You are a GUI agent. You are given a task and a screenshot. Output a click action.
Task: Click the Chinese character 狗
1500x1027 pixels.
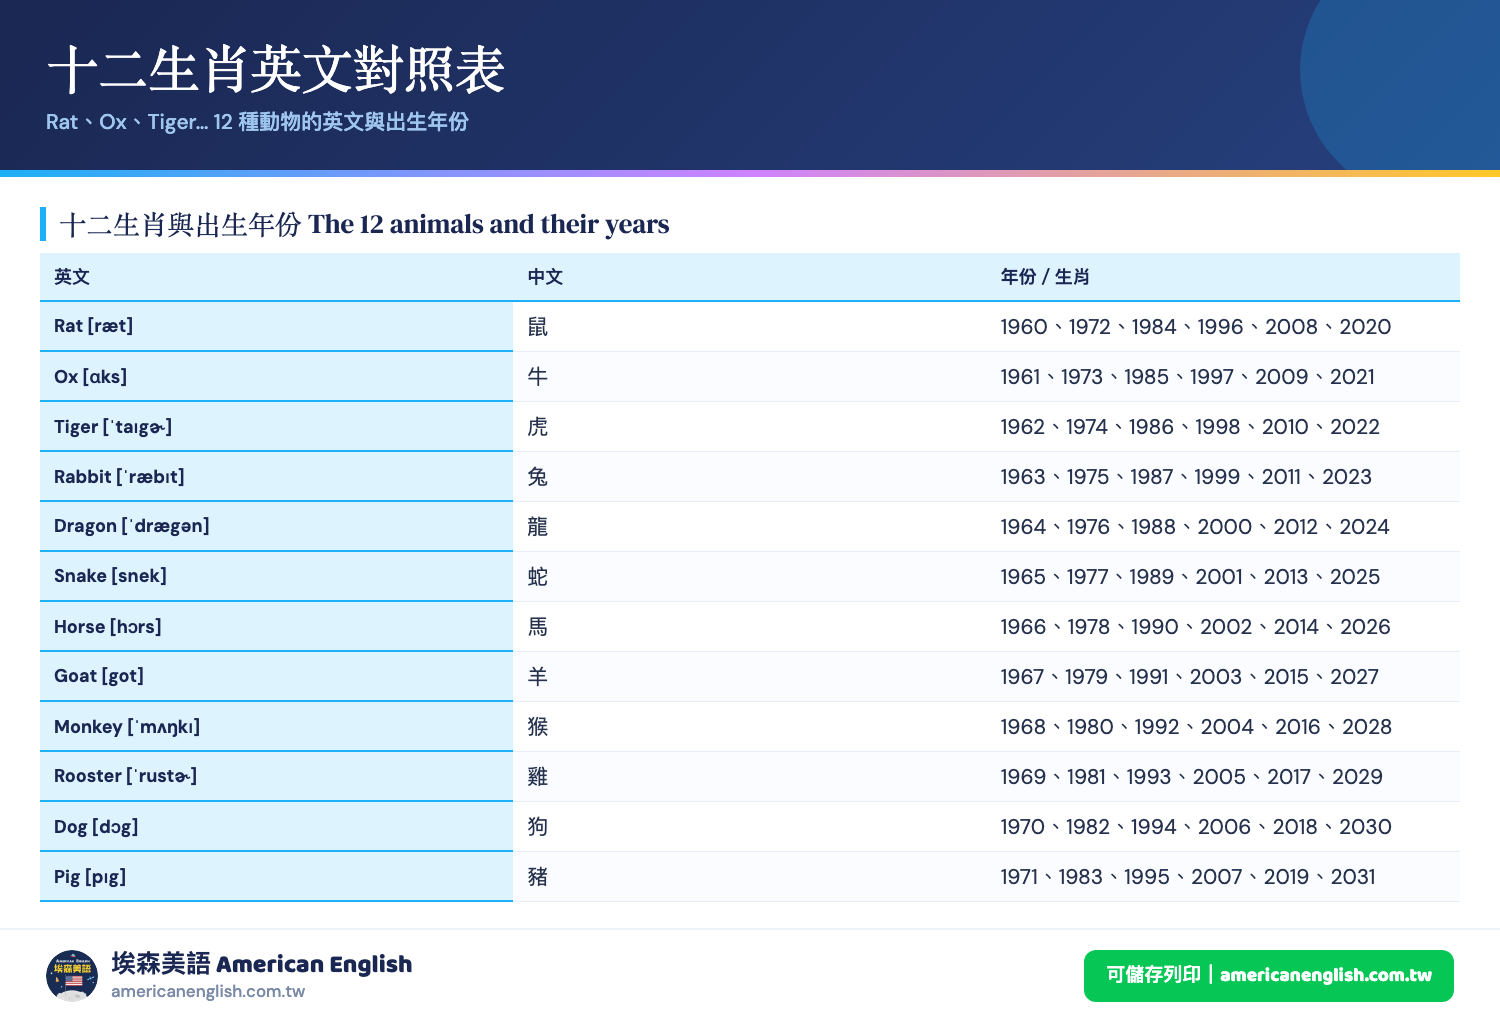(538, 827)
